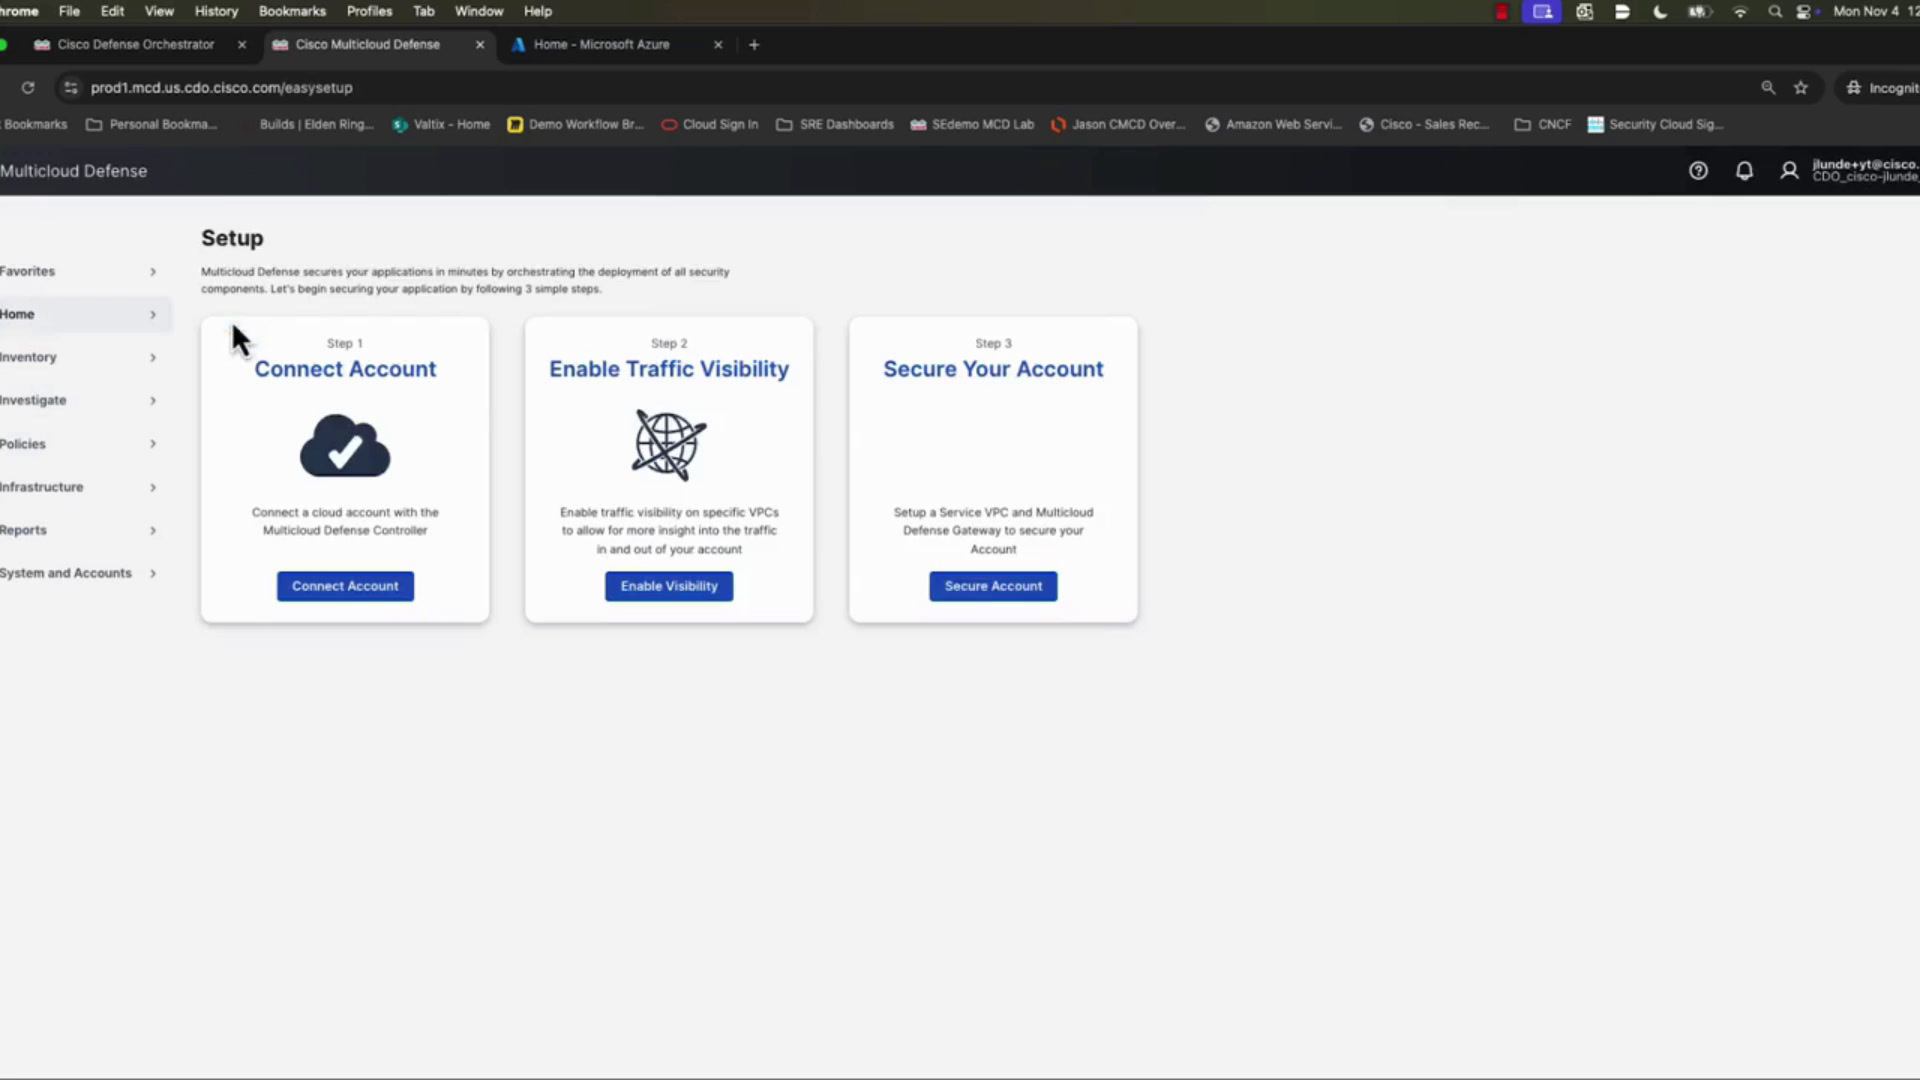Click the traffic visibility globe icon
The image size is (1920, 1080).
(669, 445)
